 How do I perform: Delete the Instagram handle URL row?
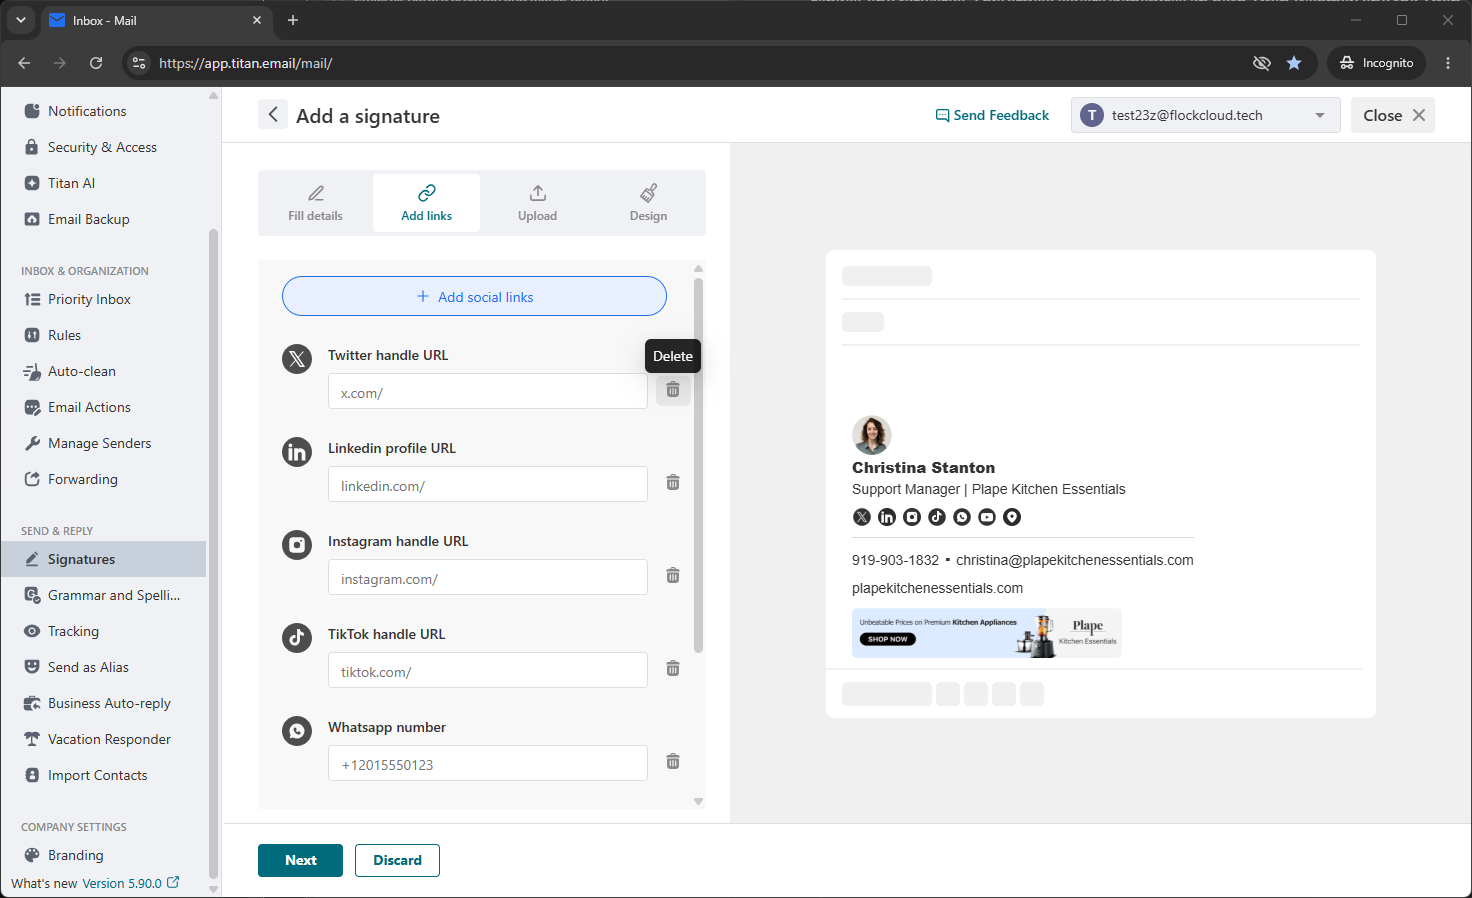(673, 576)
